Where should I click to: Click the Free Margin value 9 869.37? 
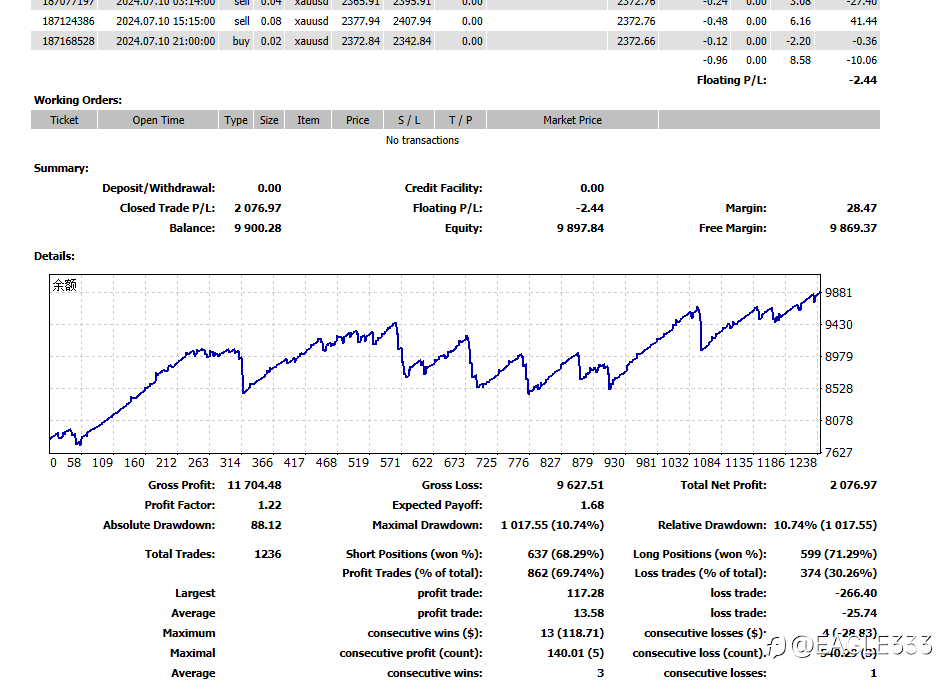[853, 228]
